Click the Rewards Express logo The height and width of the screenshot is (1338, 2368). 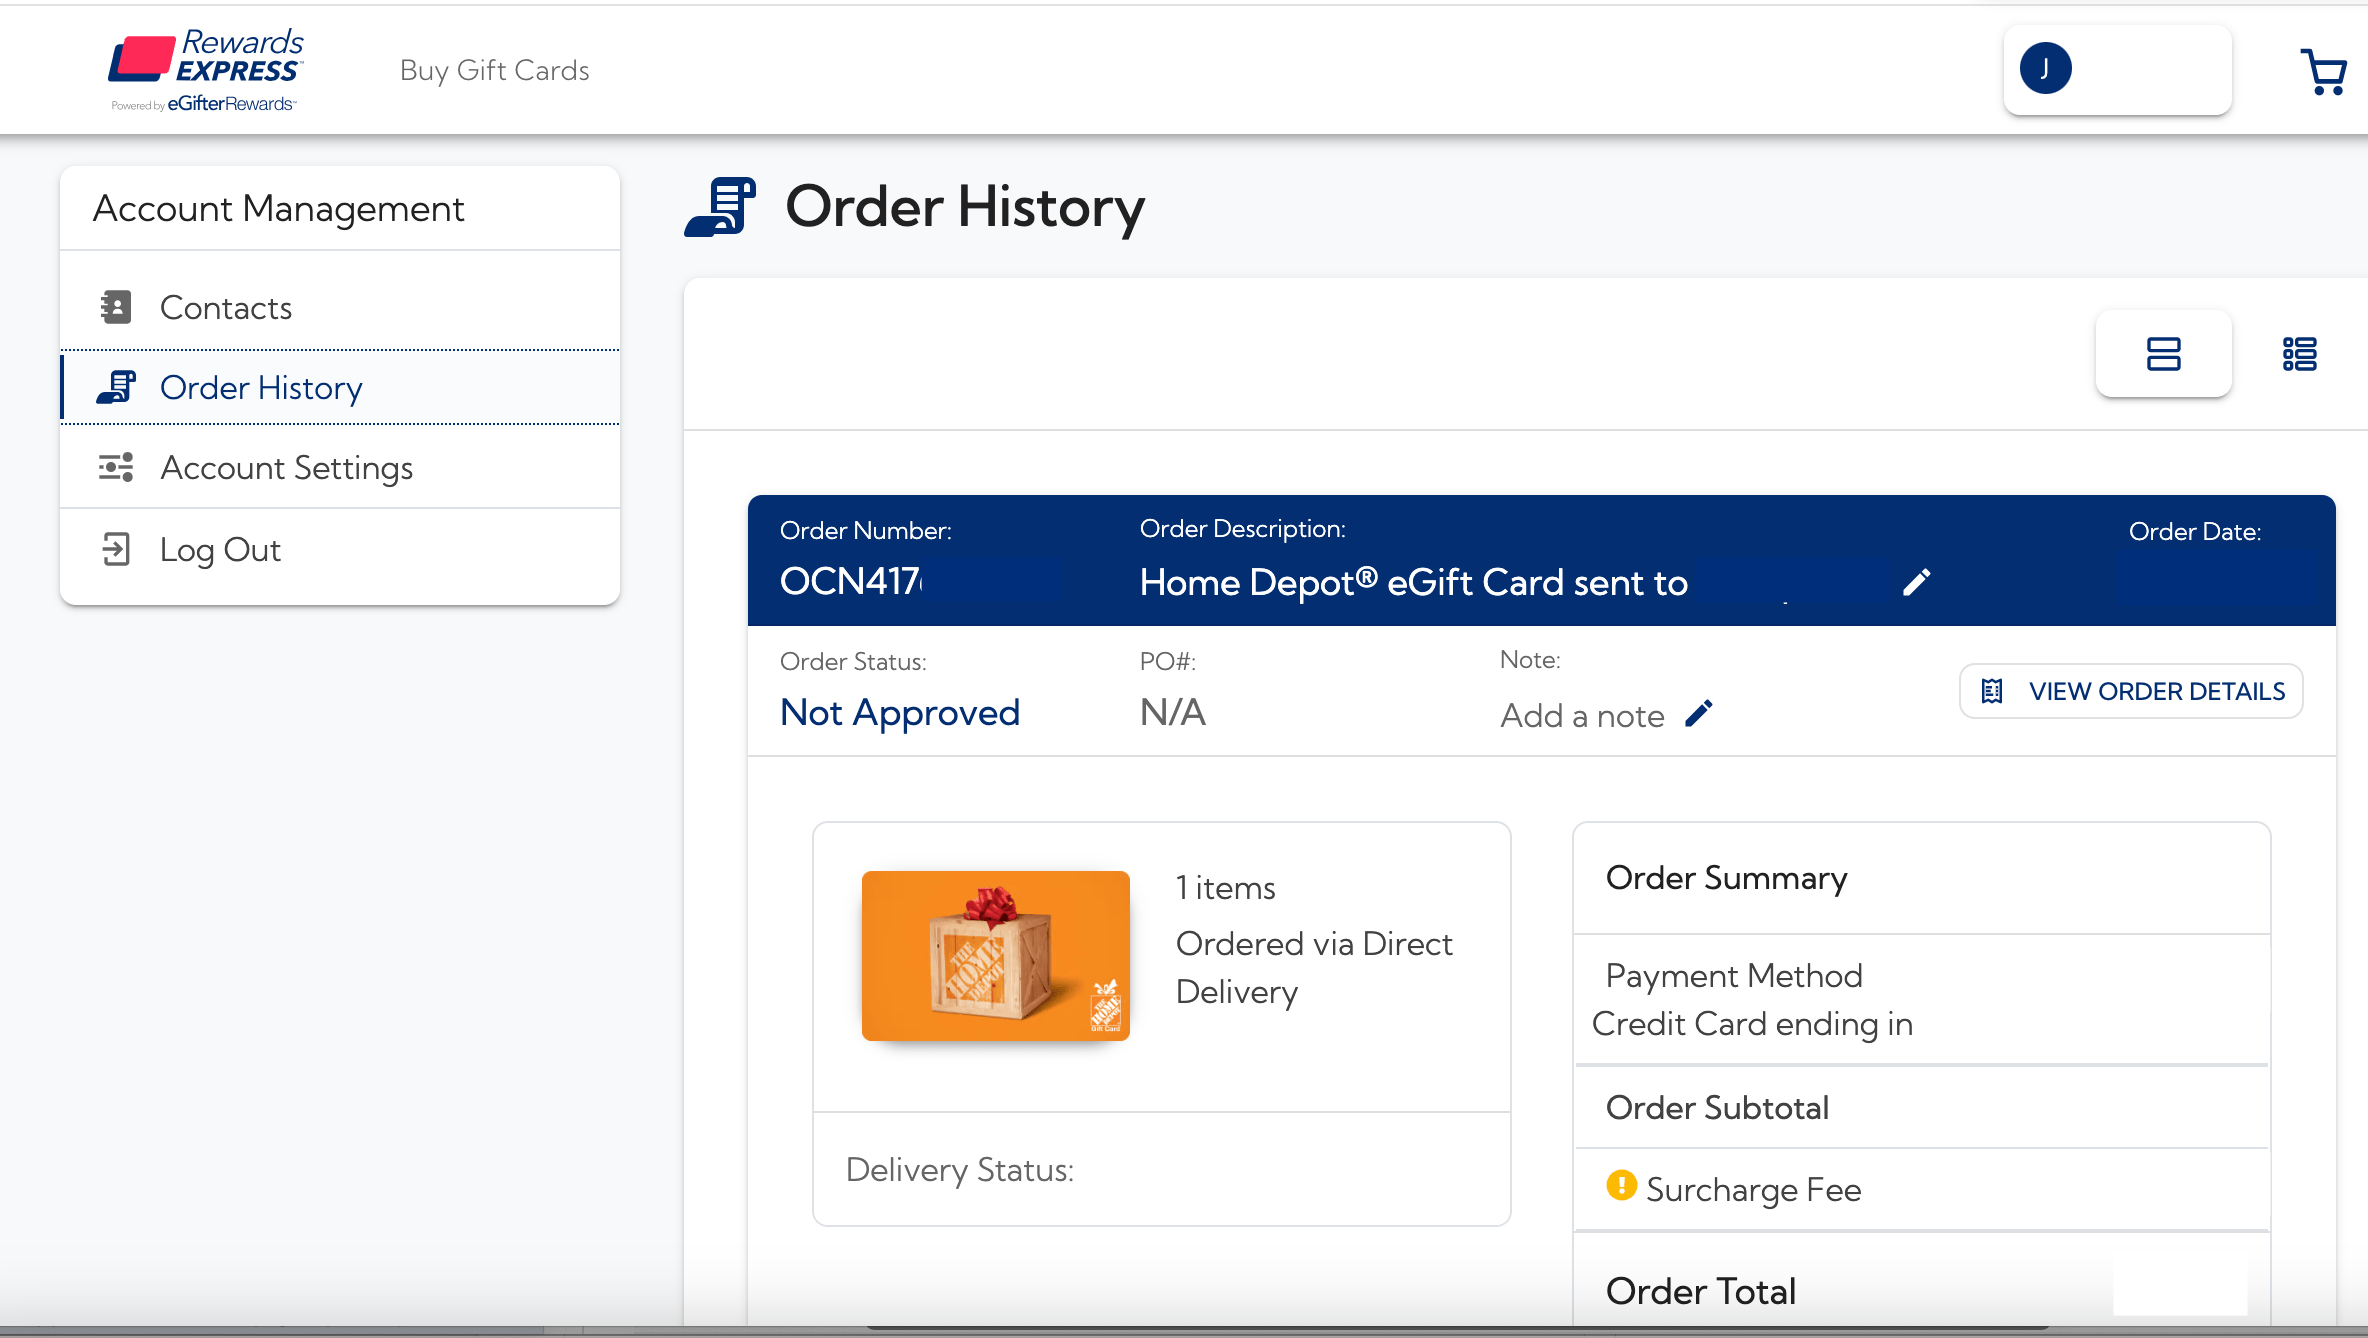tap(207, 69)
